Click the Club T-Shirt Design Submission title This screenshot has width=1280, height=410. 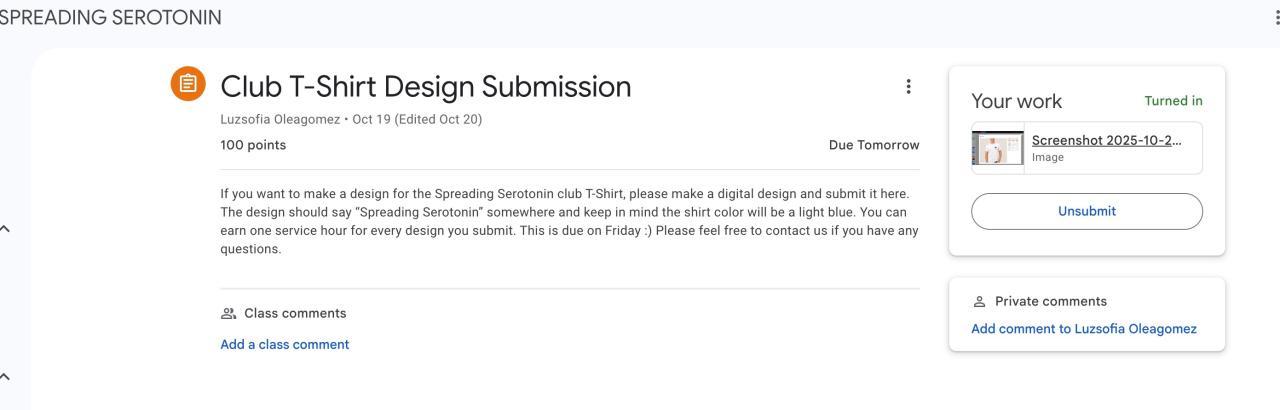(426, 86)
